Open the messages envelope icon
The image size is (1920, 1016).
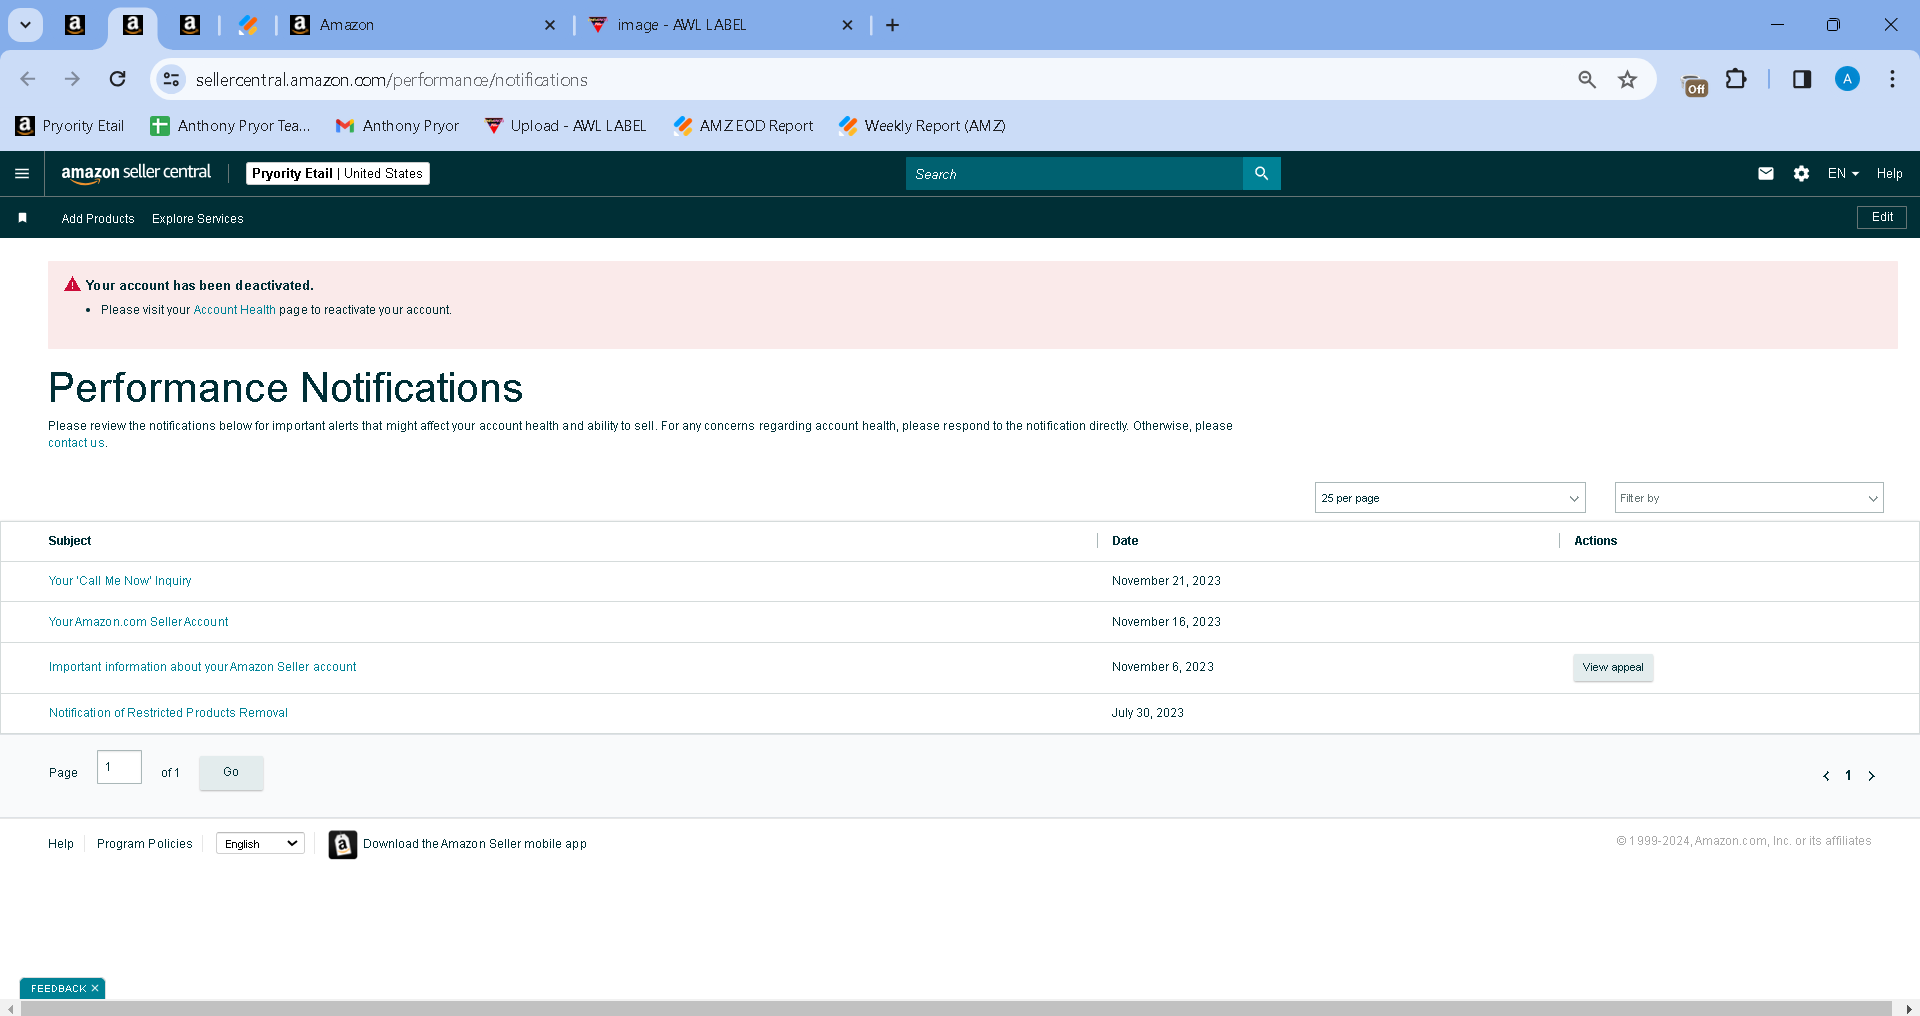(x=1766, y=174)
